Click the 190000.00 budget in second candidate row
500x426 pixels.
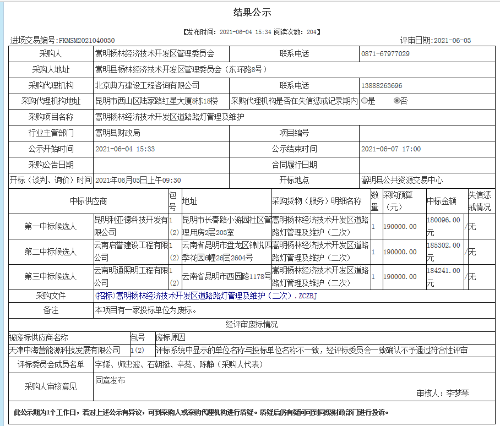tap(400, 252)
